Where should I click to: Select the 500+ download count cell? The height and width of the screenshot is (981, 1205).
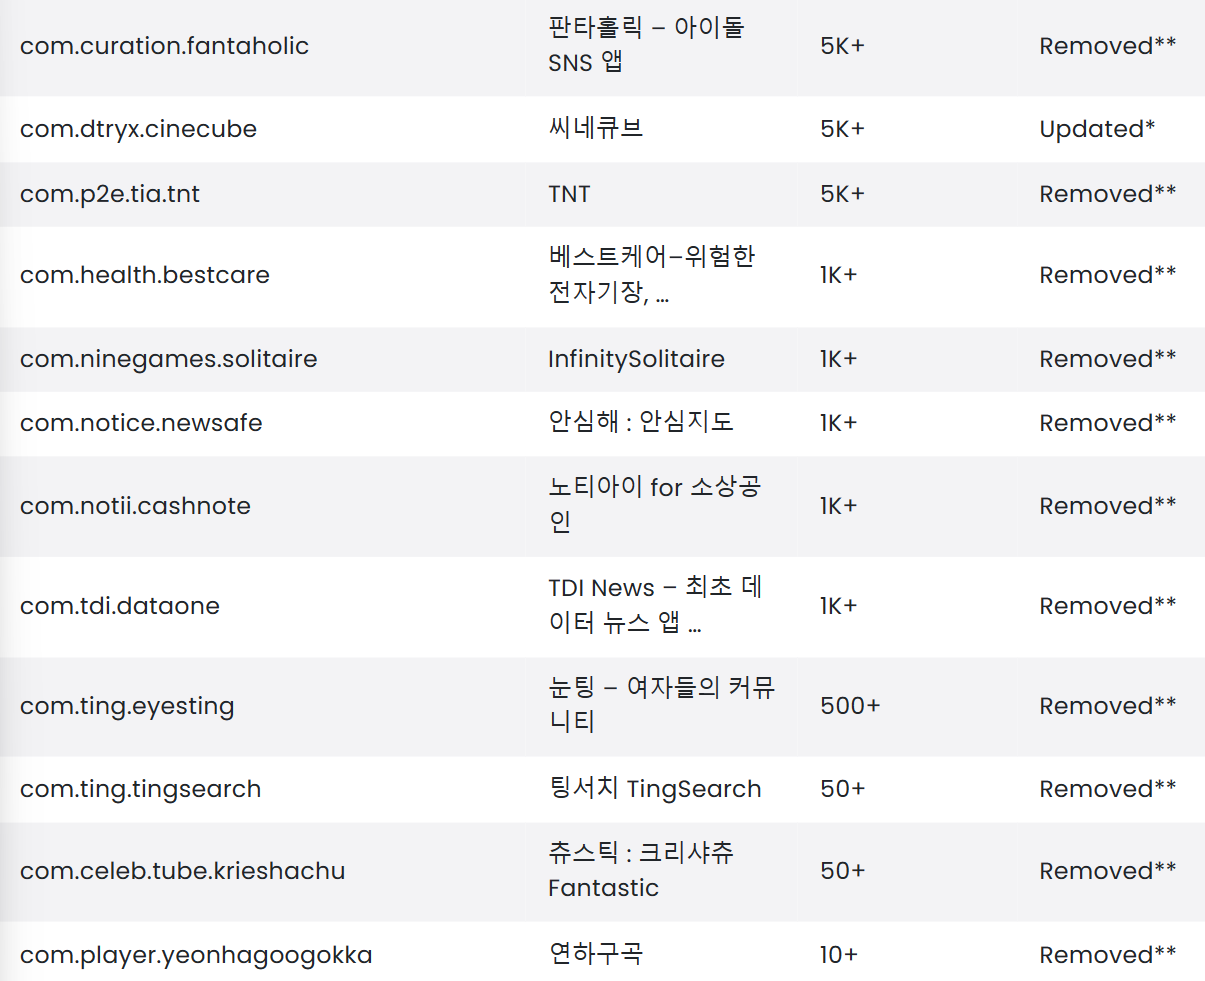(x=850, y=706)
